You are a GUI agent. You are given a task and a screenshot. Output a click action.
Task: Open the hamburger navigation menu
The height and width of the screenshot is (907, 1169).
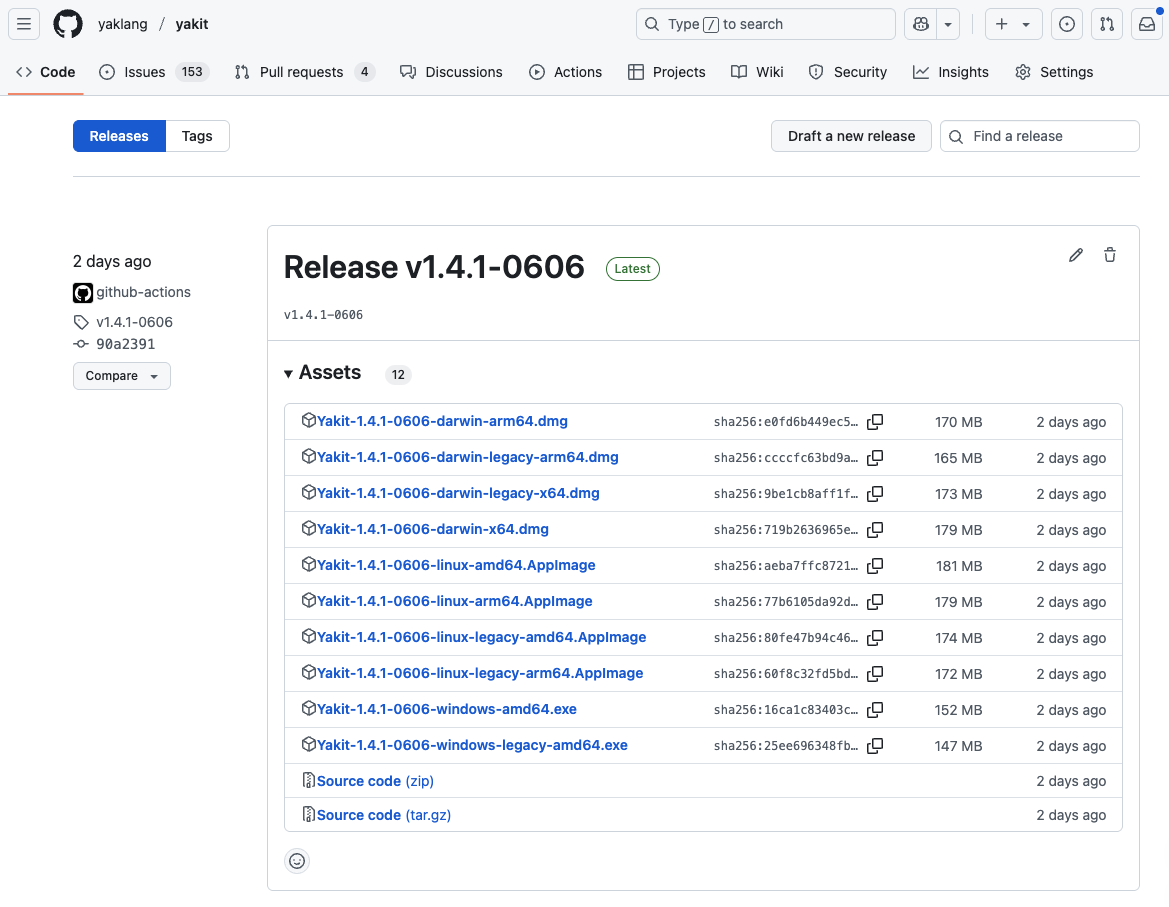pos(24,24)
